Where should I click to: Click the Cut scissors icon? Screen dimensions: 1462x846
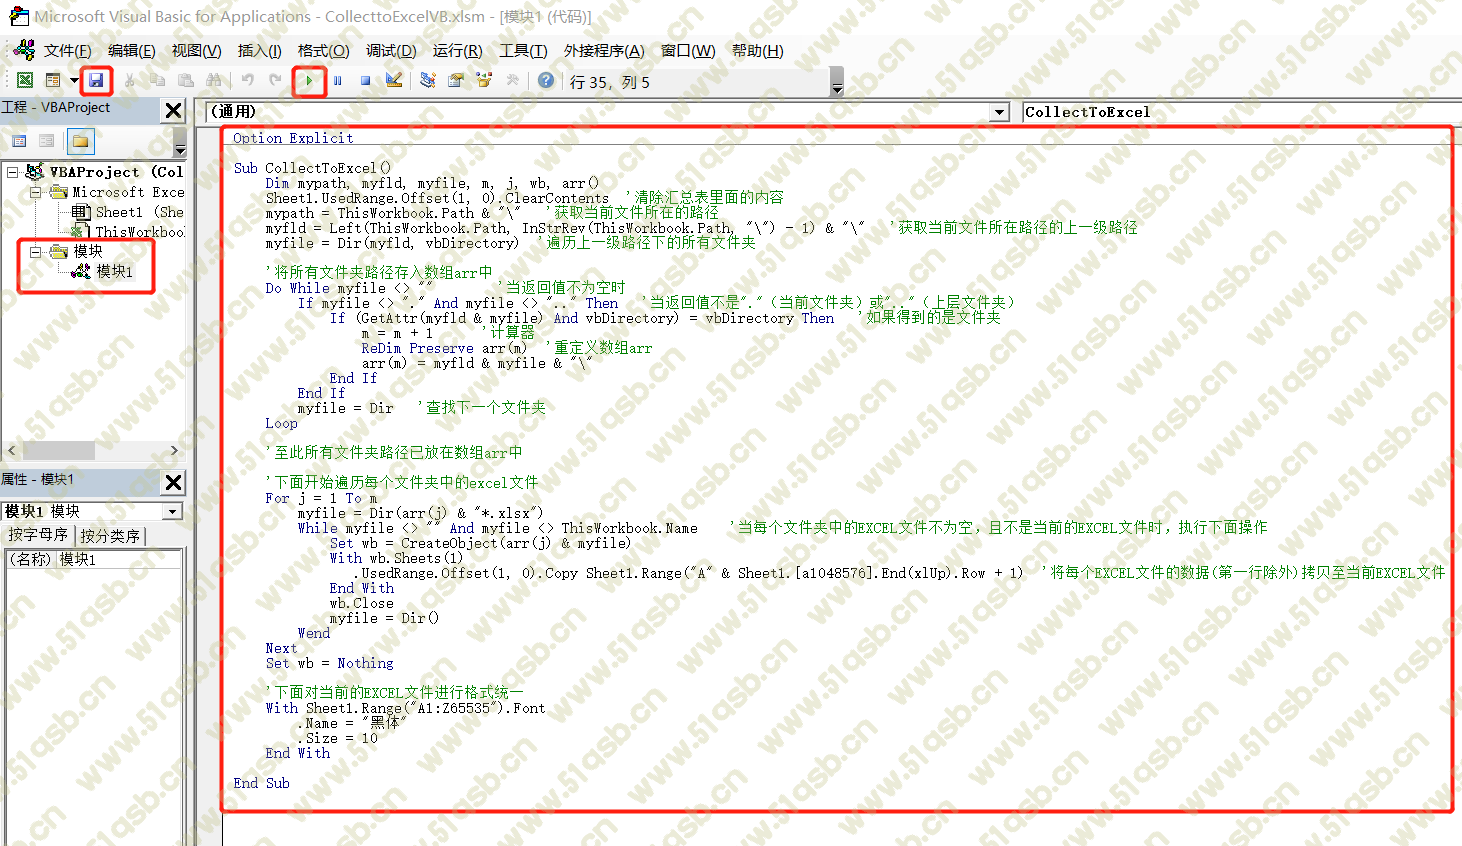(130, 80)
